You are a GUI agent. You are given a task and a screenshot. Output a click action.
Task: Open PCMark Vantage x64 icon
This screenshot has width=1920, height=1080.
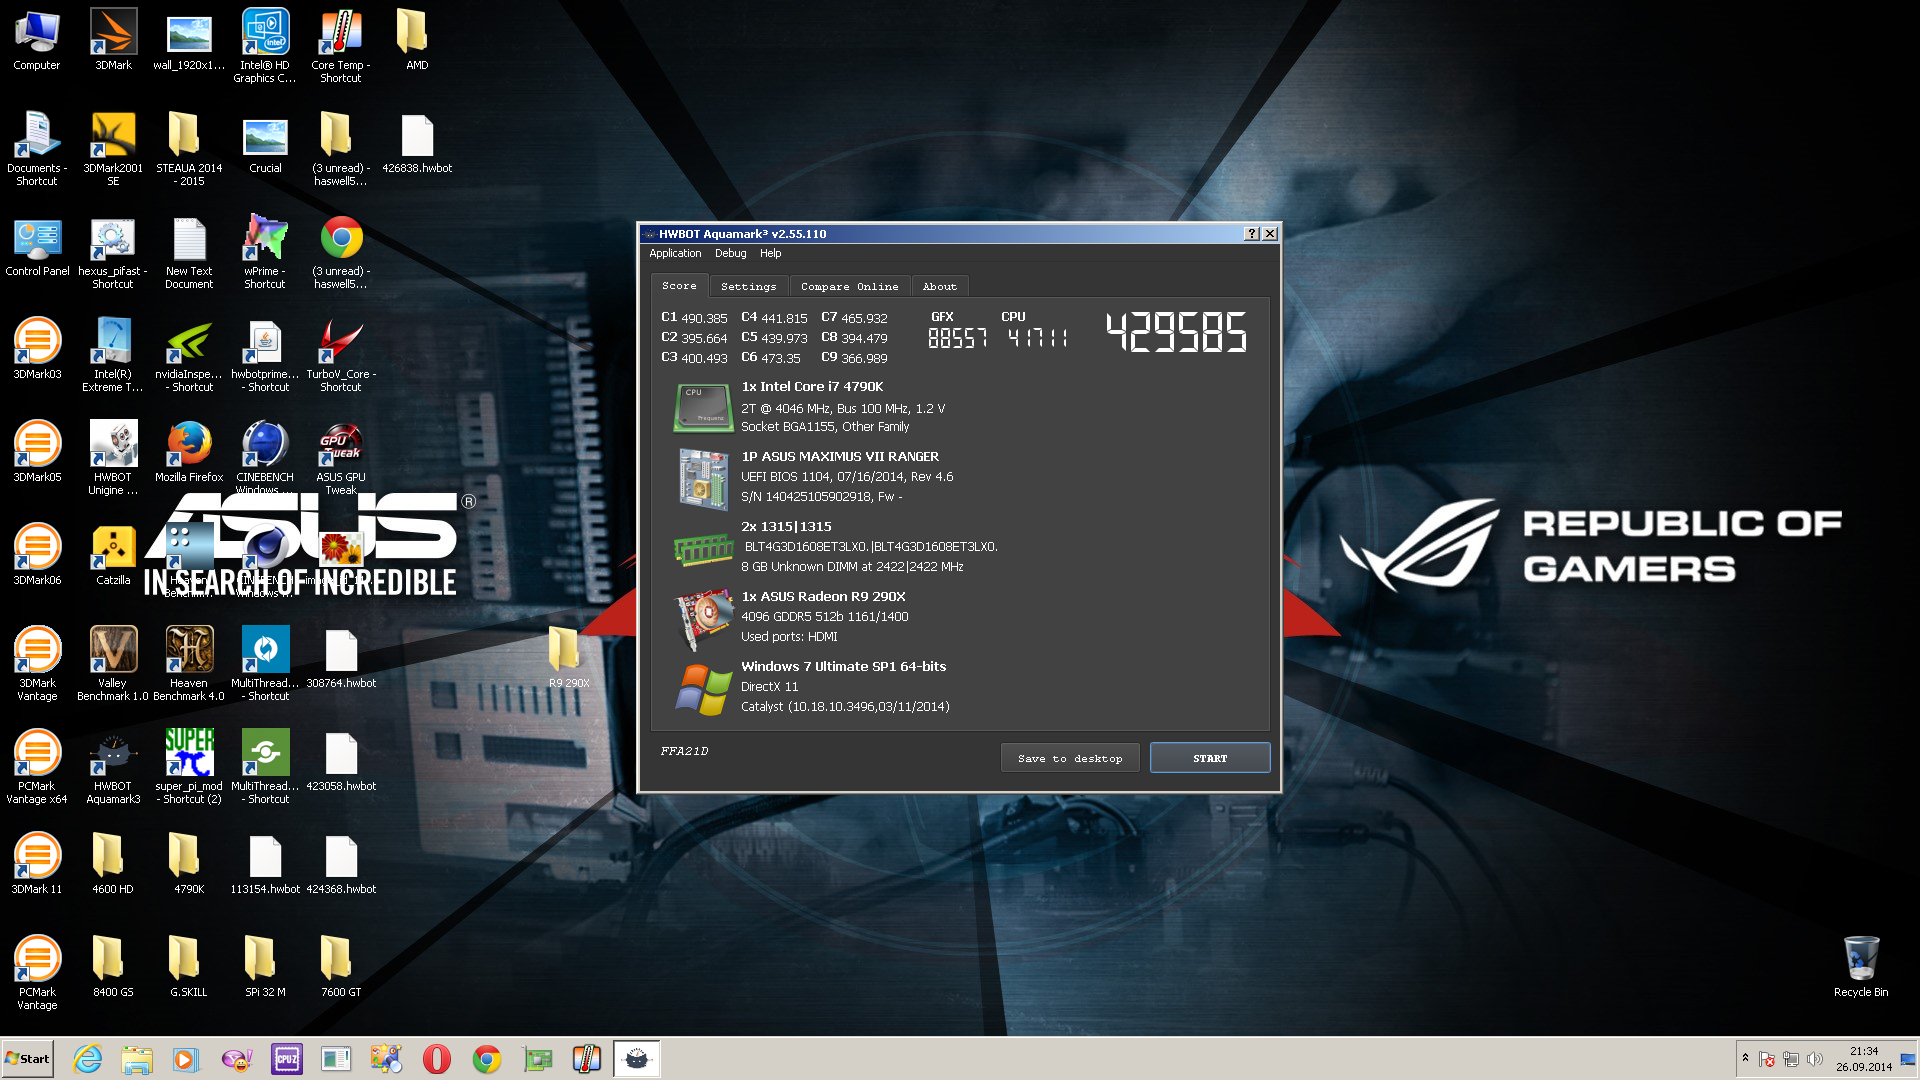point(37,767)
